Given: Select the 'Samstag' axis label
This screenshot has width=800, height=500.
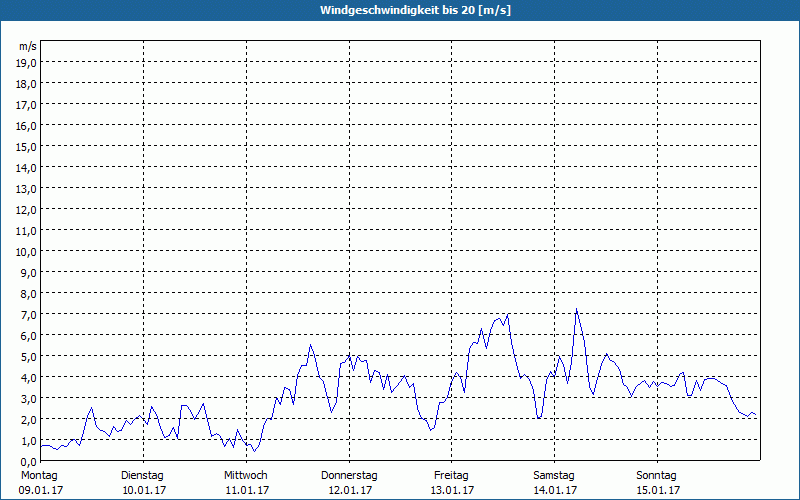Looking at the screenshot, I should (555, 475).
